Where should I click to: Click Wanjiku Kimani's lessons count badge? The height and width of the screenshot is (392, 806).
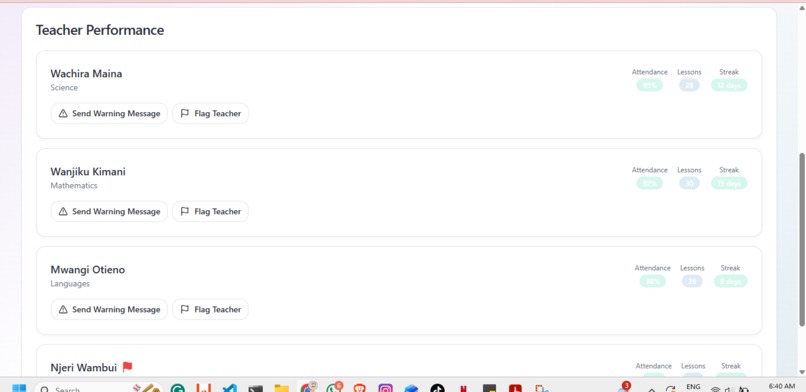click(689, 183)
